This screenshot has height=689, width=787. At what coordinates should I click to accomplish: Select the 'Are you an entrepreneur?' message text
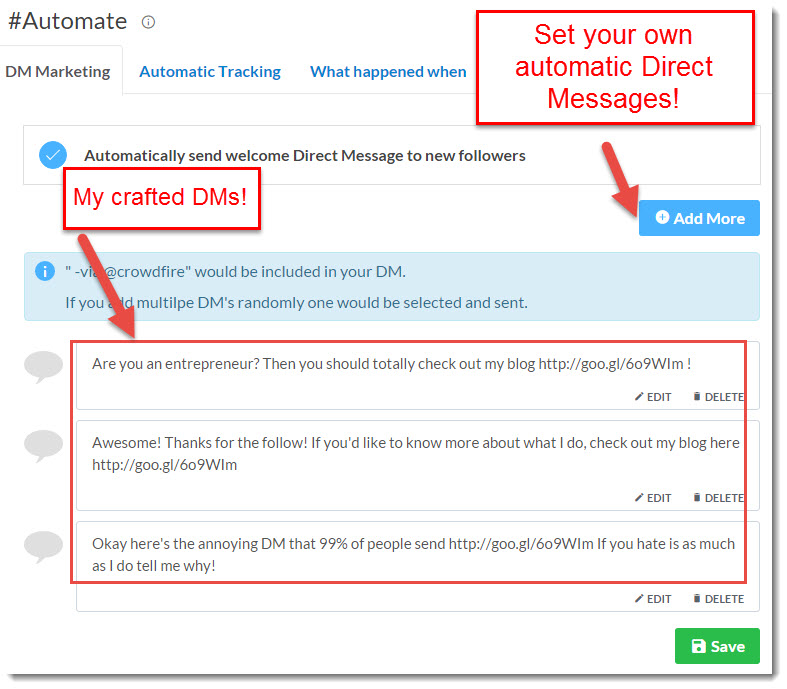click(x=391, y=364)
